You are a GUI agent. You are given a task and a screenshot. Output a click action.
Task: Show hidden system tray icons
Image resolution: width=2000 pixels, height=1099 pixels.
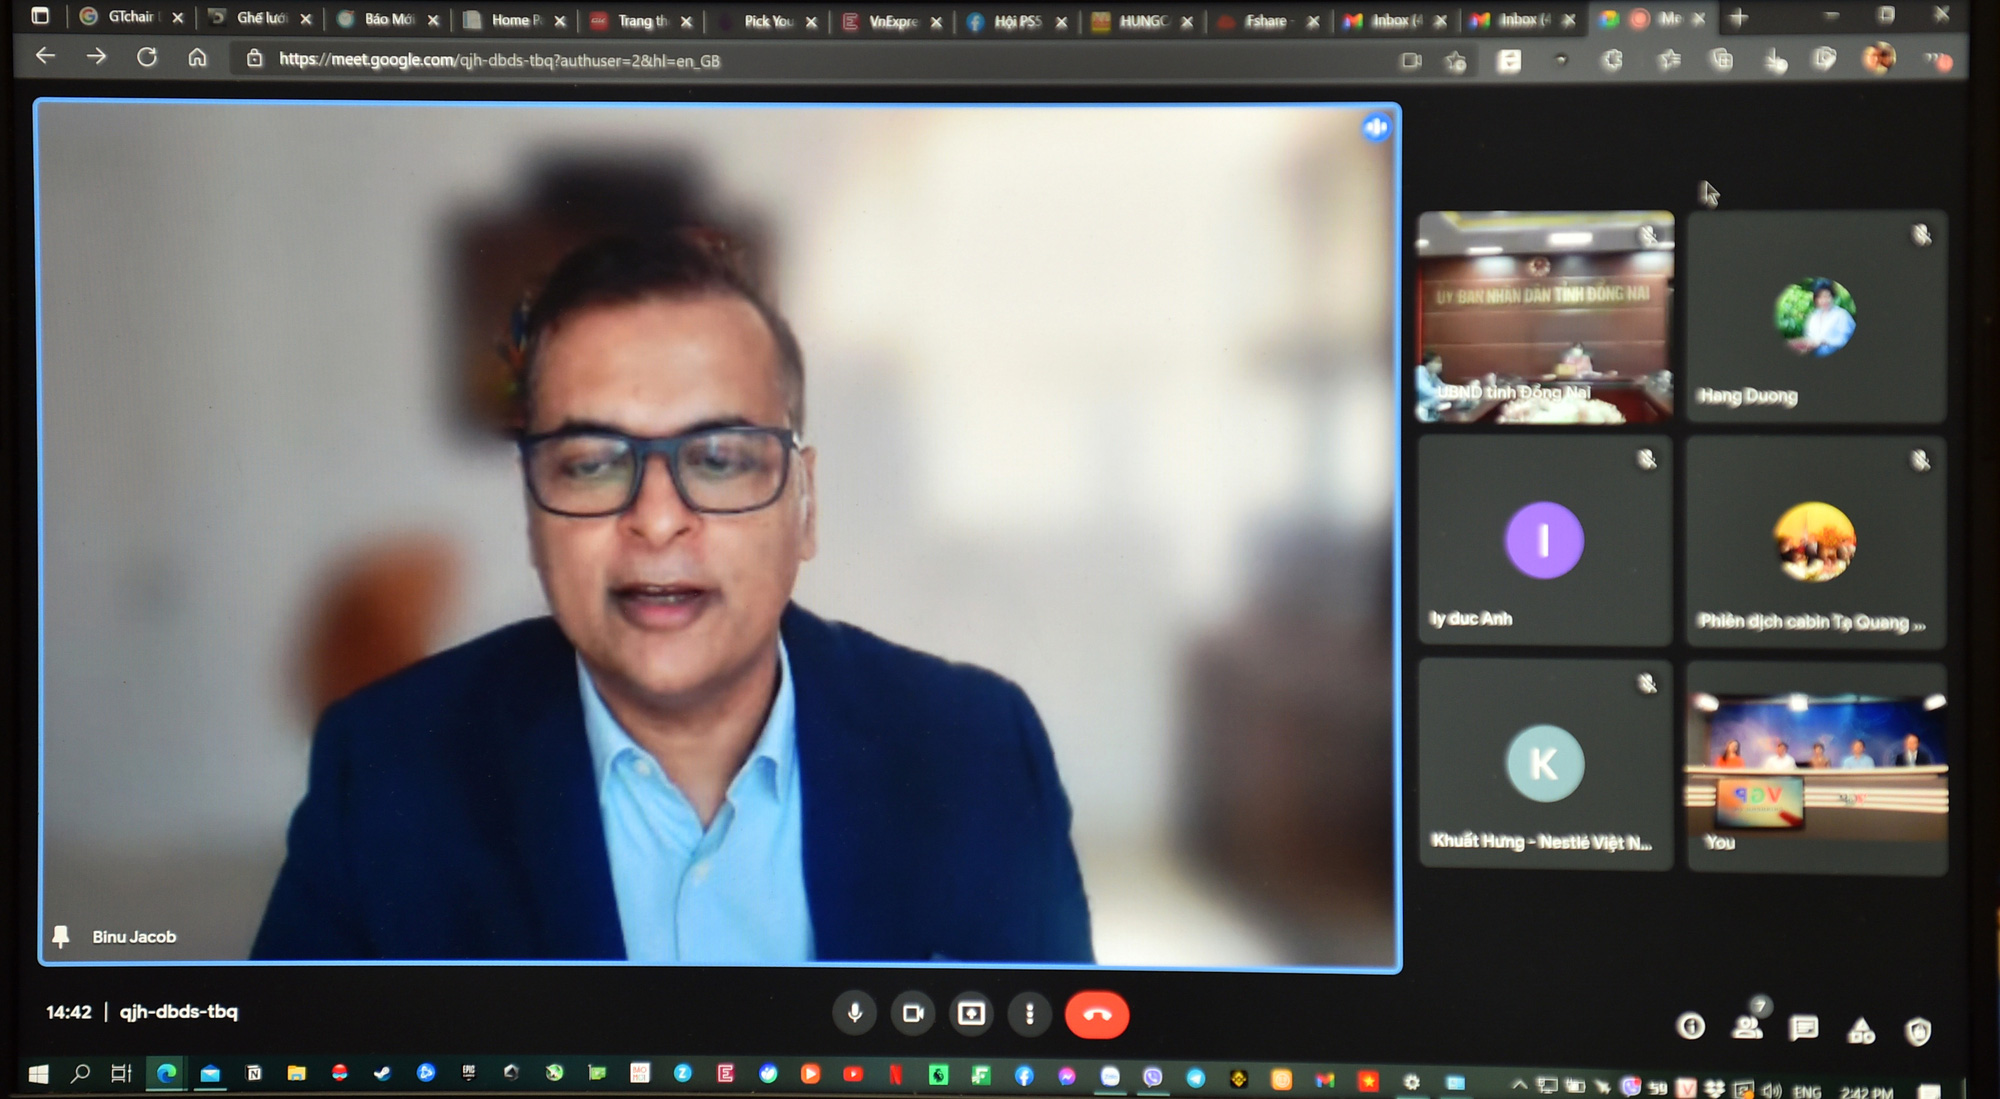[x=1519, y=1085]
